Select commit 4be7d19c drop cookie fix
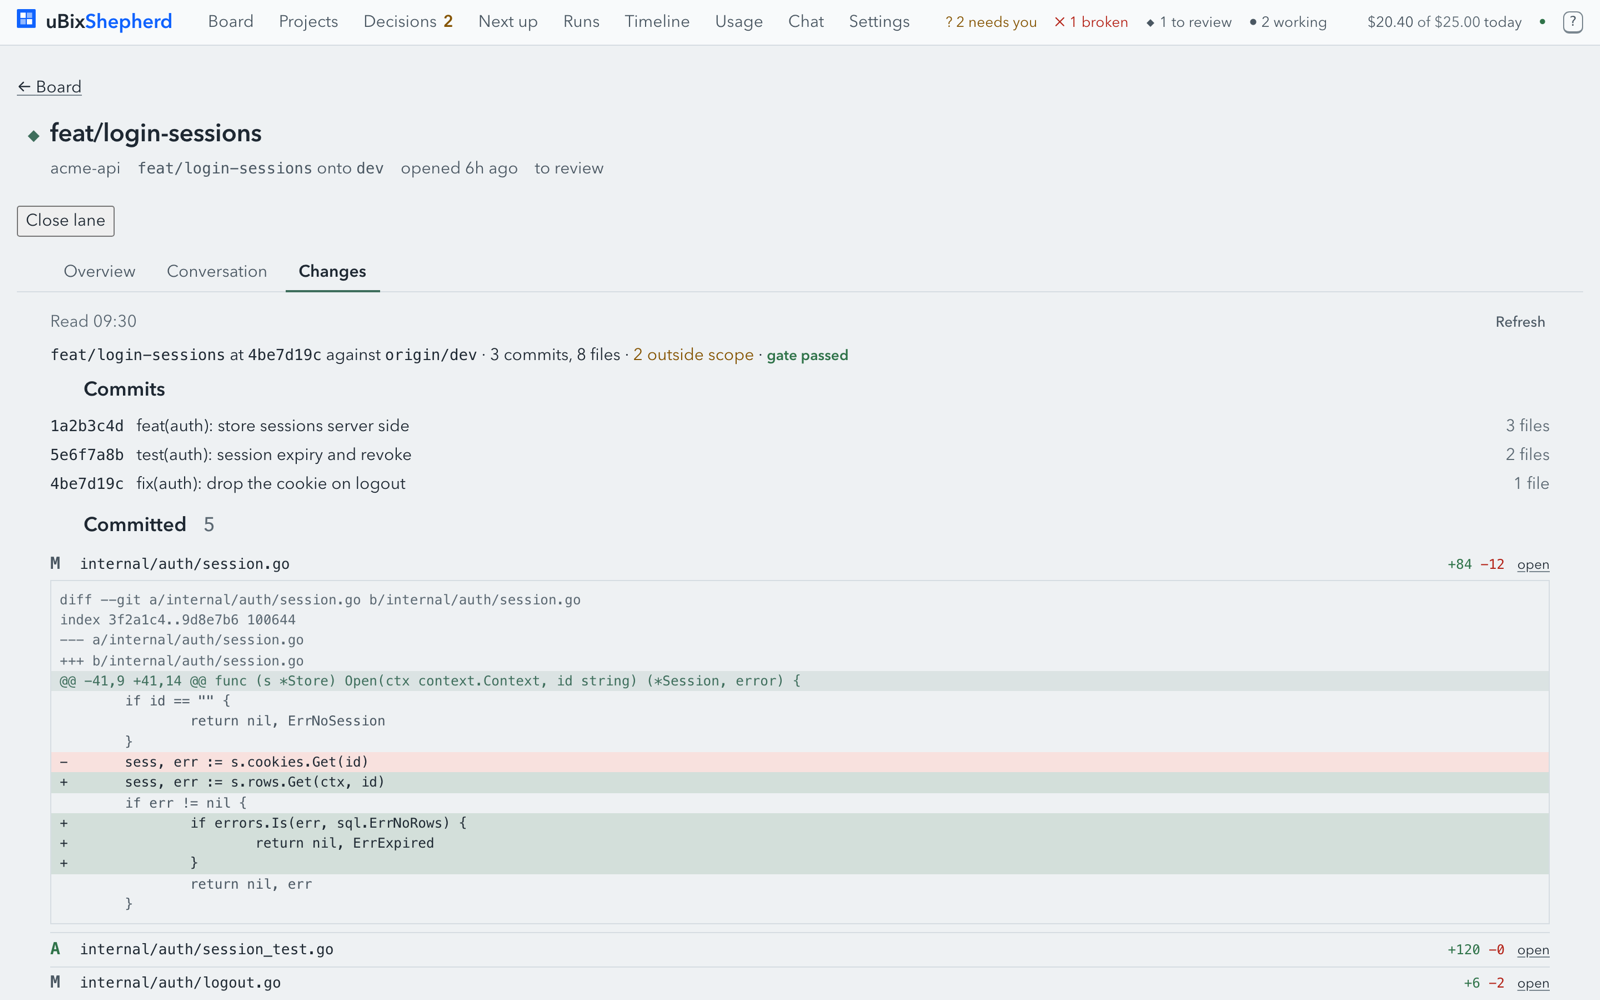The image size is (1600, 1000). pos(800,484)
